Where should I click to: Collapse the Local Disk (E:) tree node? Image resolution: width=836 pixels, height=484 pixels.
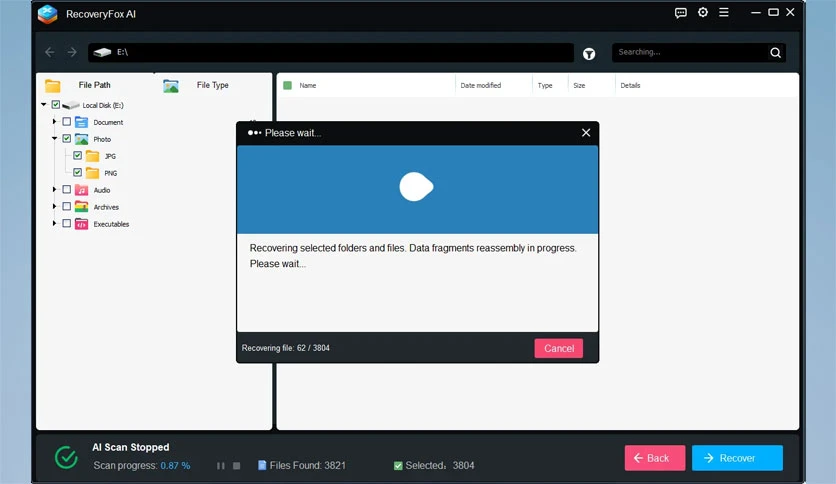click(44, 104)
